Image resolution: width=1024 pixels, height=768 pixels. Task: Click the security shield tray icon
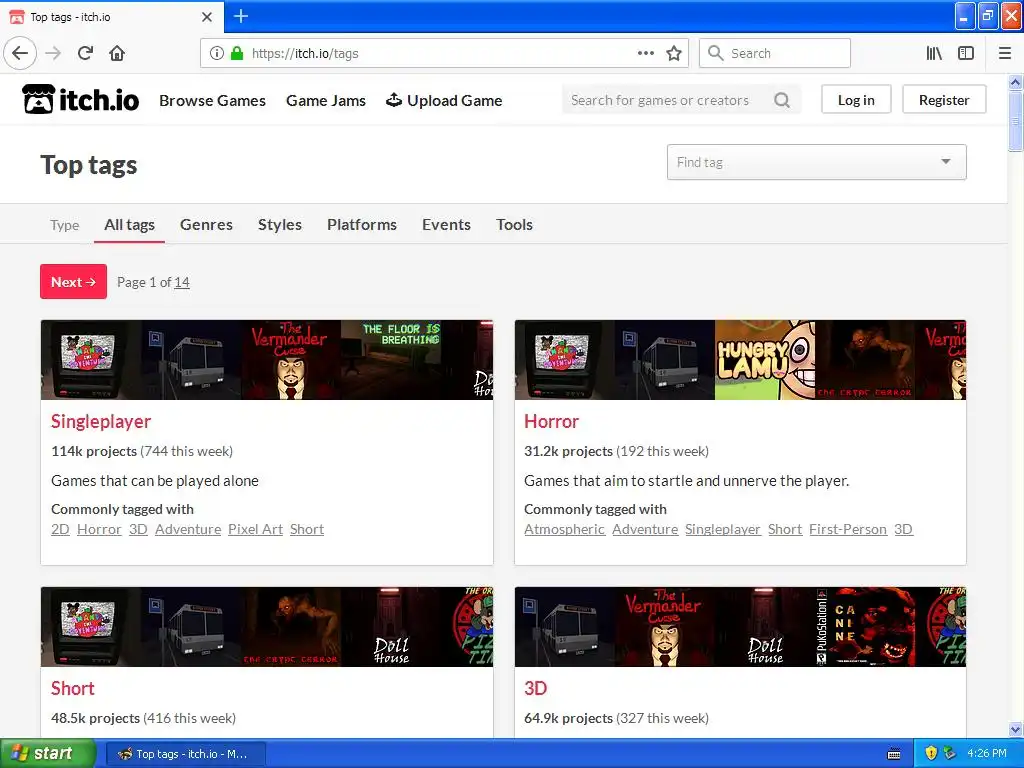(x=931, y=753)
